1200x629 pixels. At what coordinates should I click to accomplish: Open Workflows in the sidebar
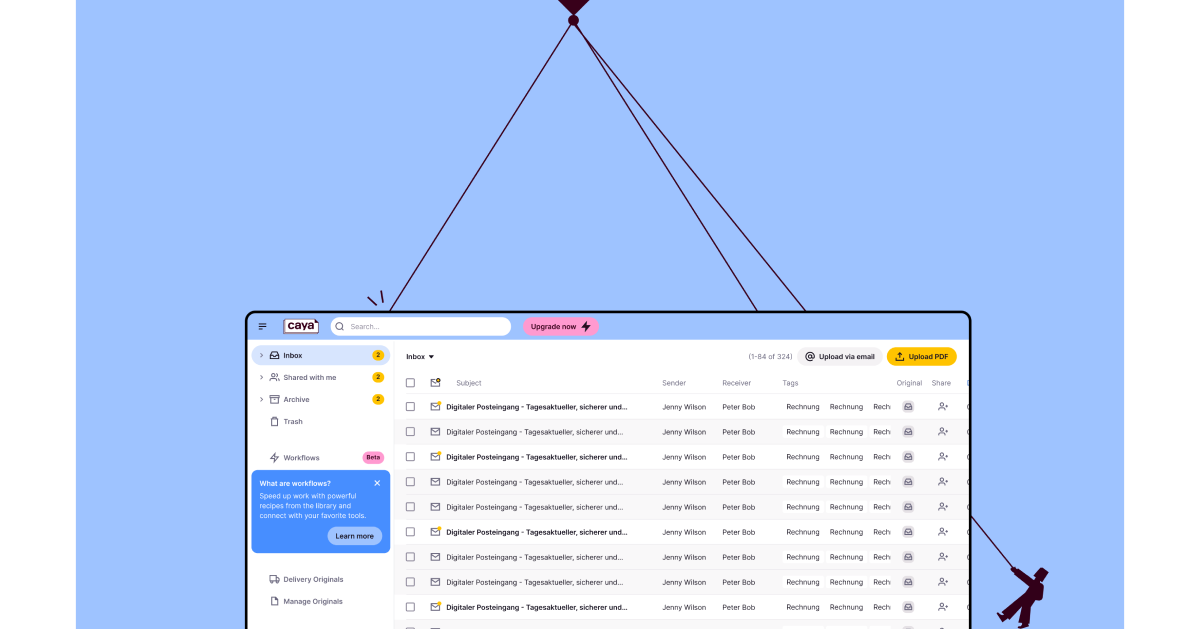(x=301, y=457)
